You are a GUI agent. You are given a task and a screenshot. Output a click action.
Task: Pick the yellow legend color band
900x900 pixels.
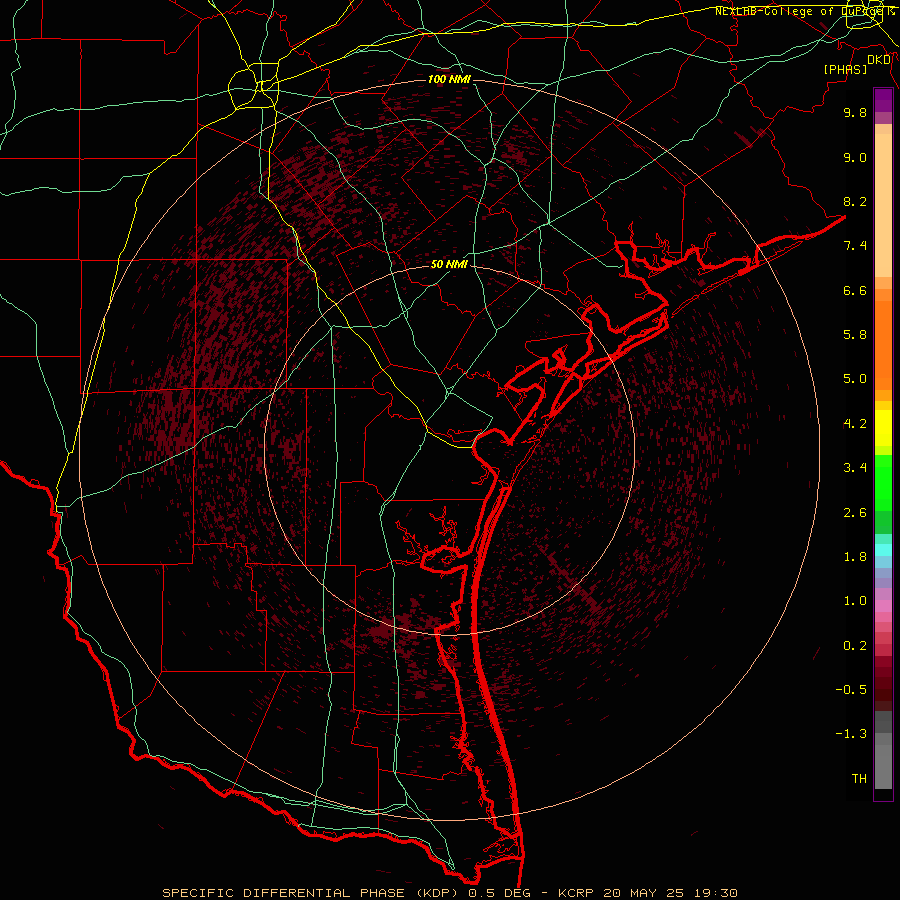pyautogui.click(x=883, y=428)
